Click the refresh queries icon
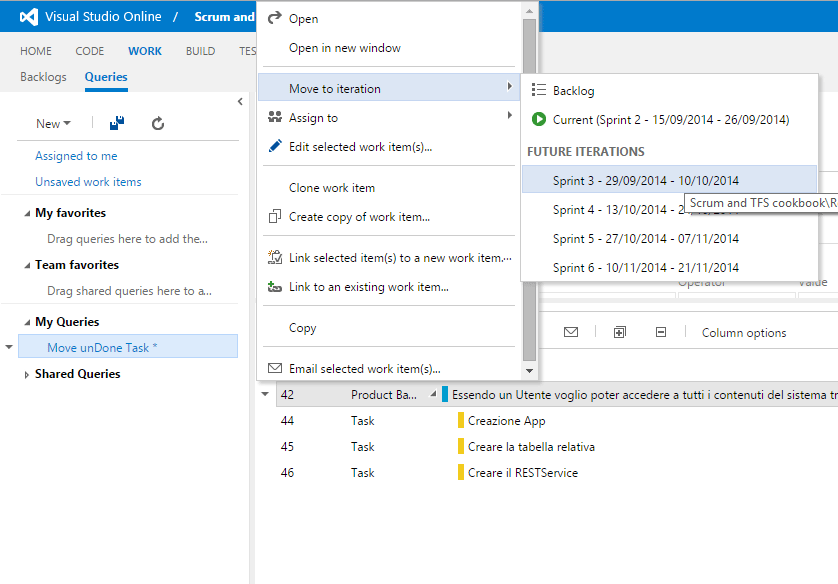This screenshot has height=584, width=838. pos(158,124)
